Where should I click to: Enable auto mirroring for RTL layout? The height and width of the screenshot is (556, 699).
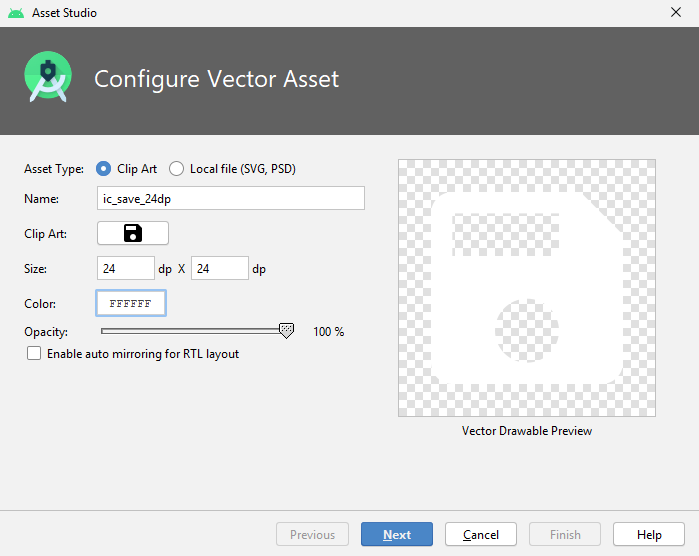[x=35, y=353]
